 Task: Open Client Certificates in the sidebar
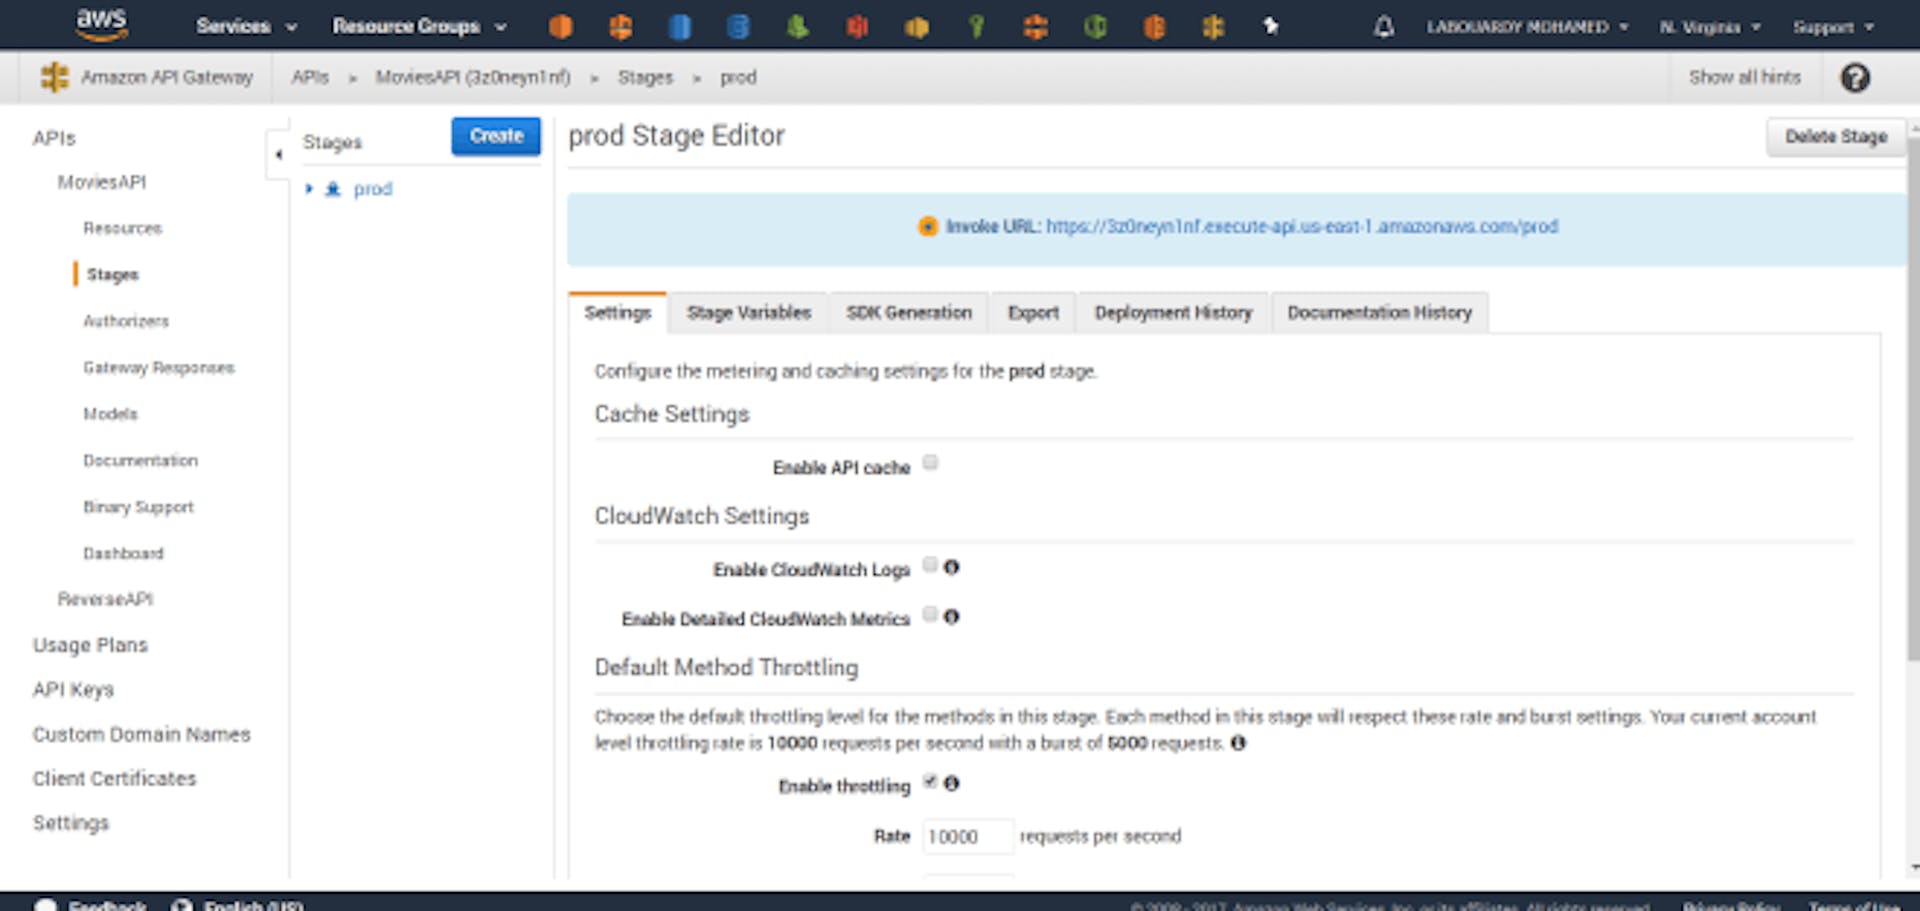tap(114, 778)
